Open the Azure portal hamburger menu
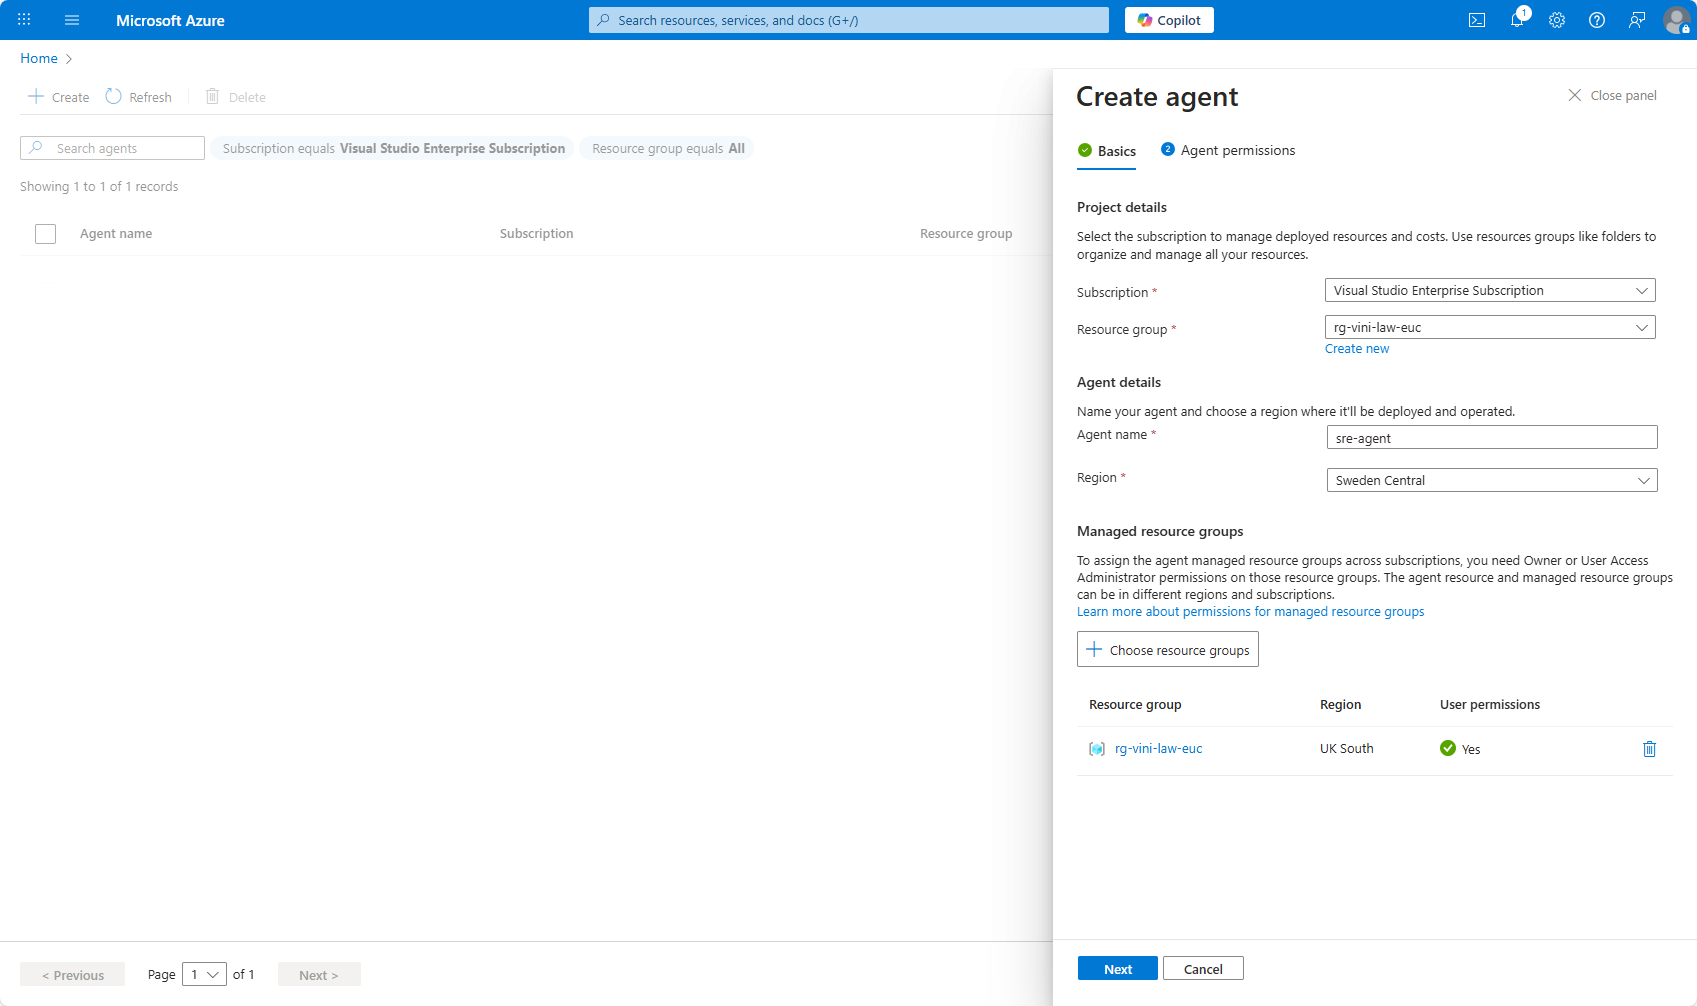This screenshot has height=1006, width=1697. coord(72,20)
